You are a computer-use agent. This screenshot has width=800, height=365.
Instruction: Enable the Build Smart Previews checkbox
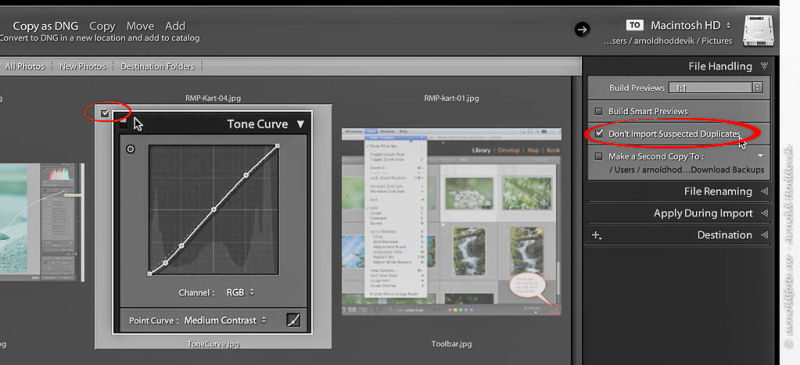(x=599, y=111)
